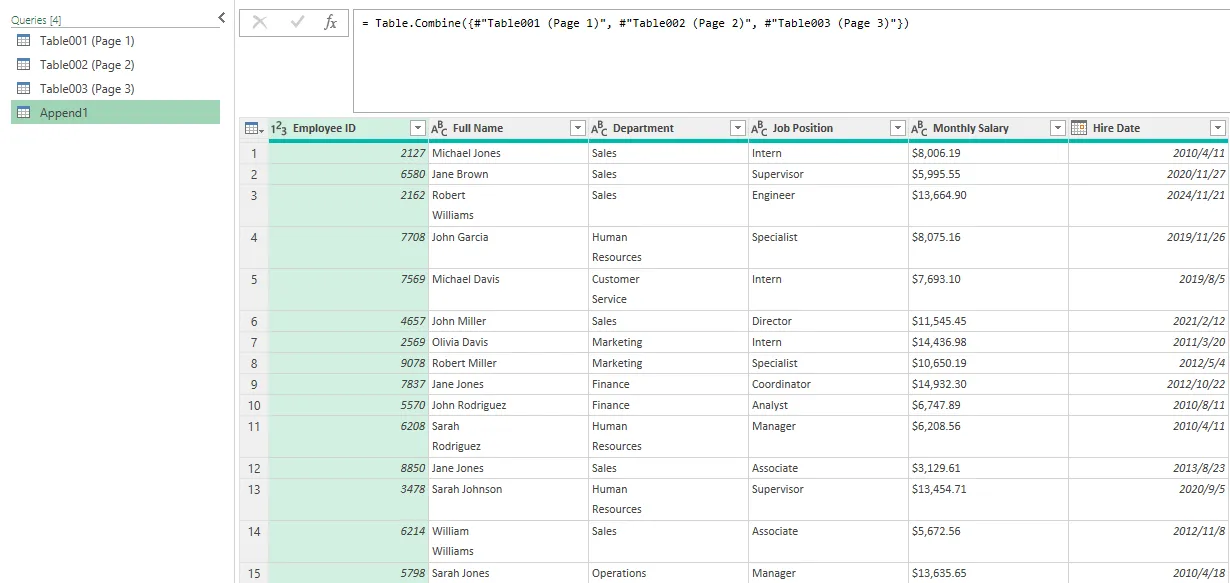Image resolution: width=1230 pixels, height=583 pixels.
Task: Change the Hire Date calendar type icon
Action: [x=1079, y=128]
